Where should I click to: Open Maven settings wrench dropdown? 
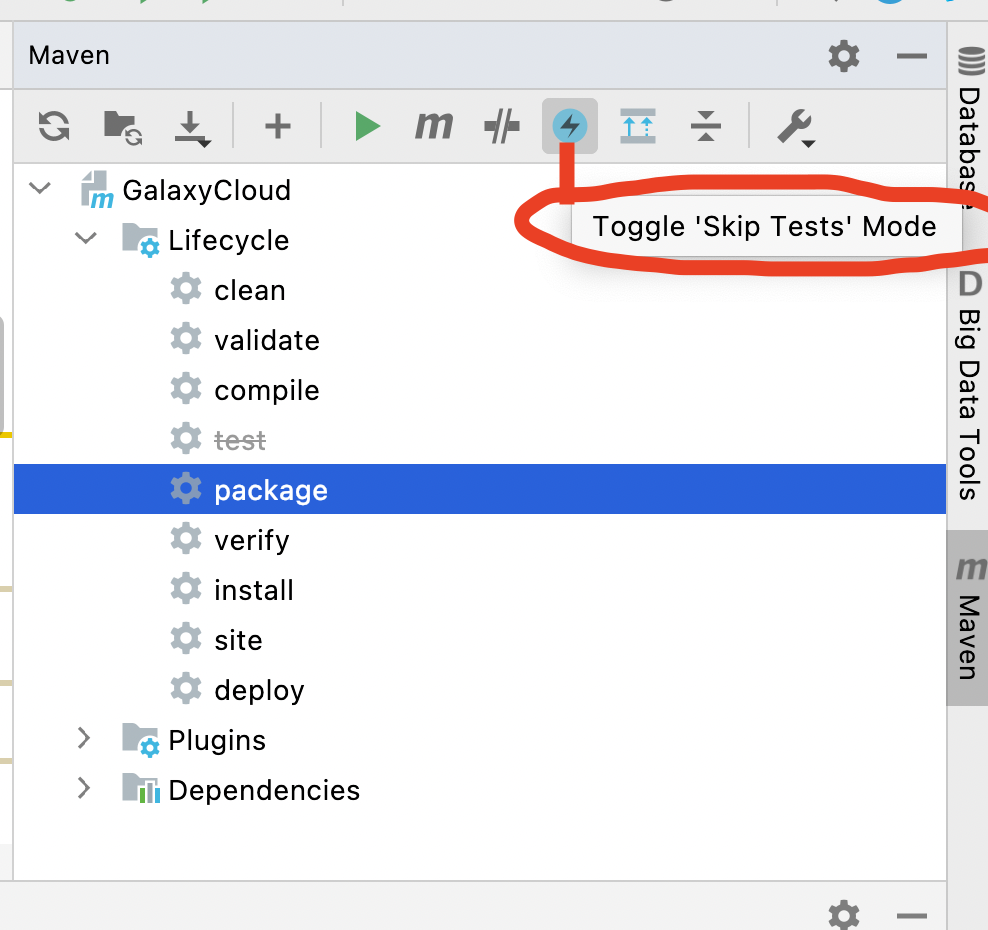(x=796, y=128)
